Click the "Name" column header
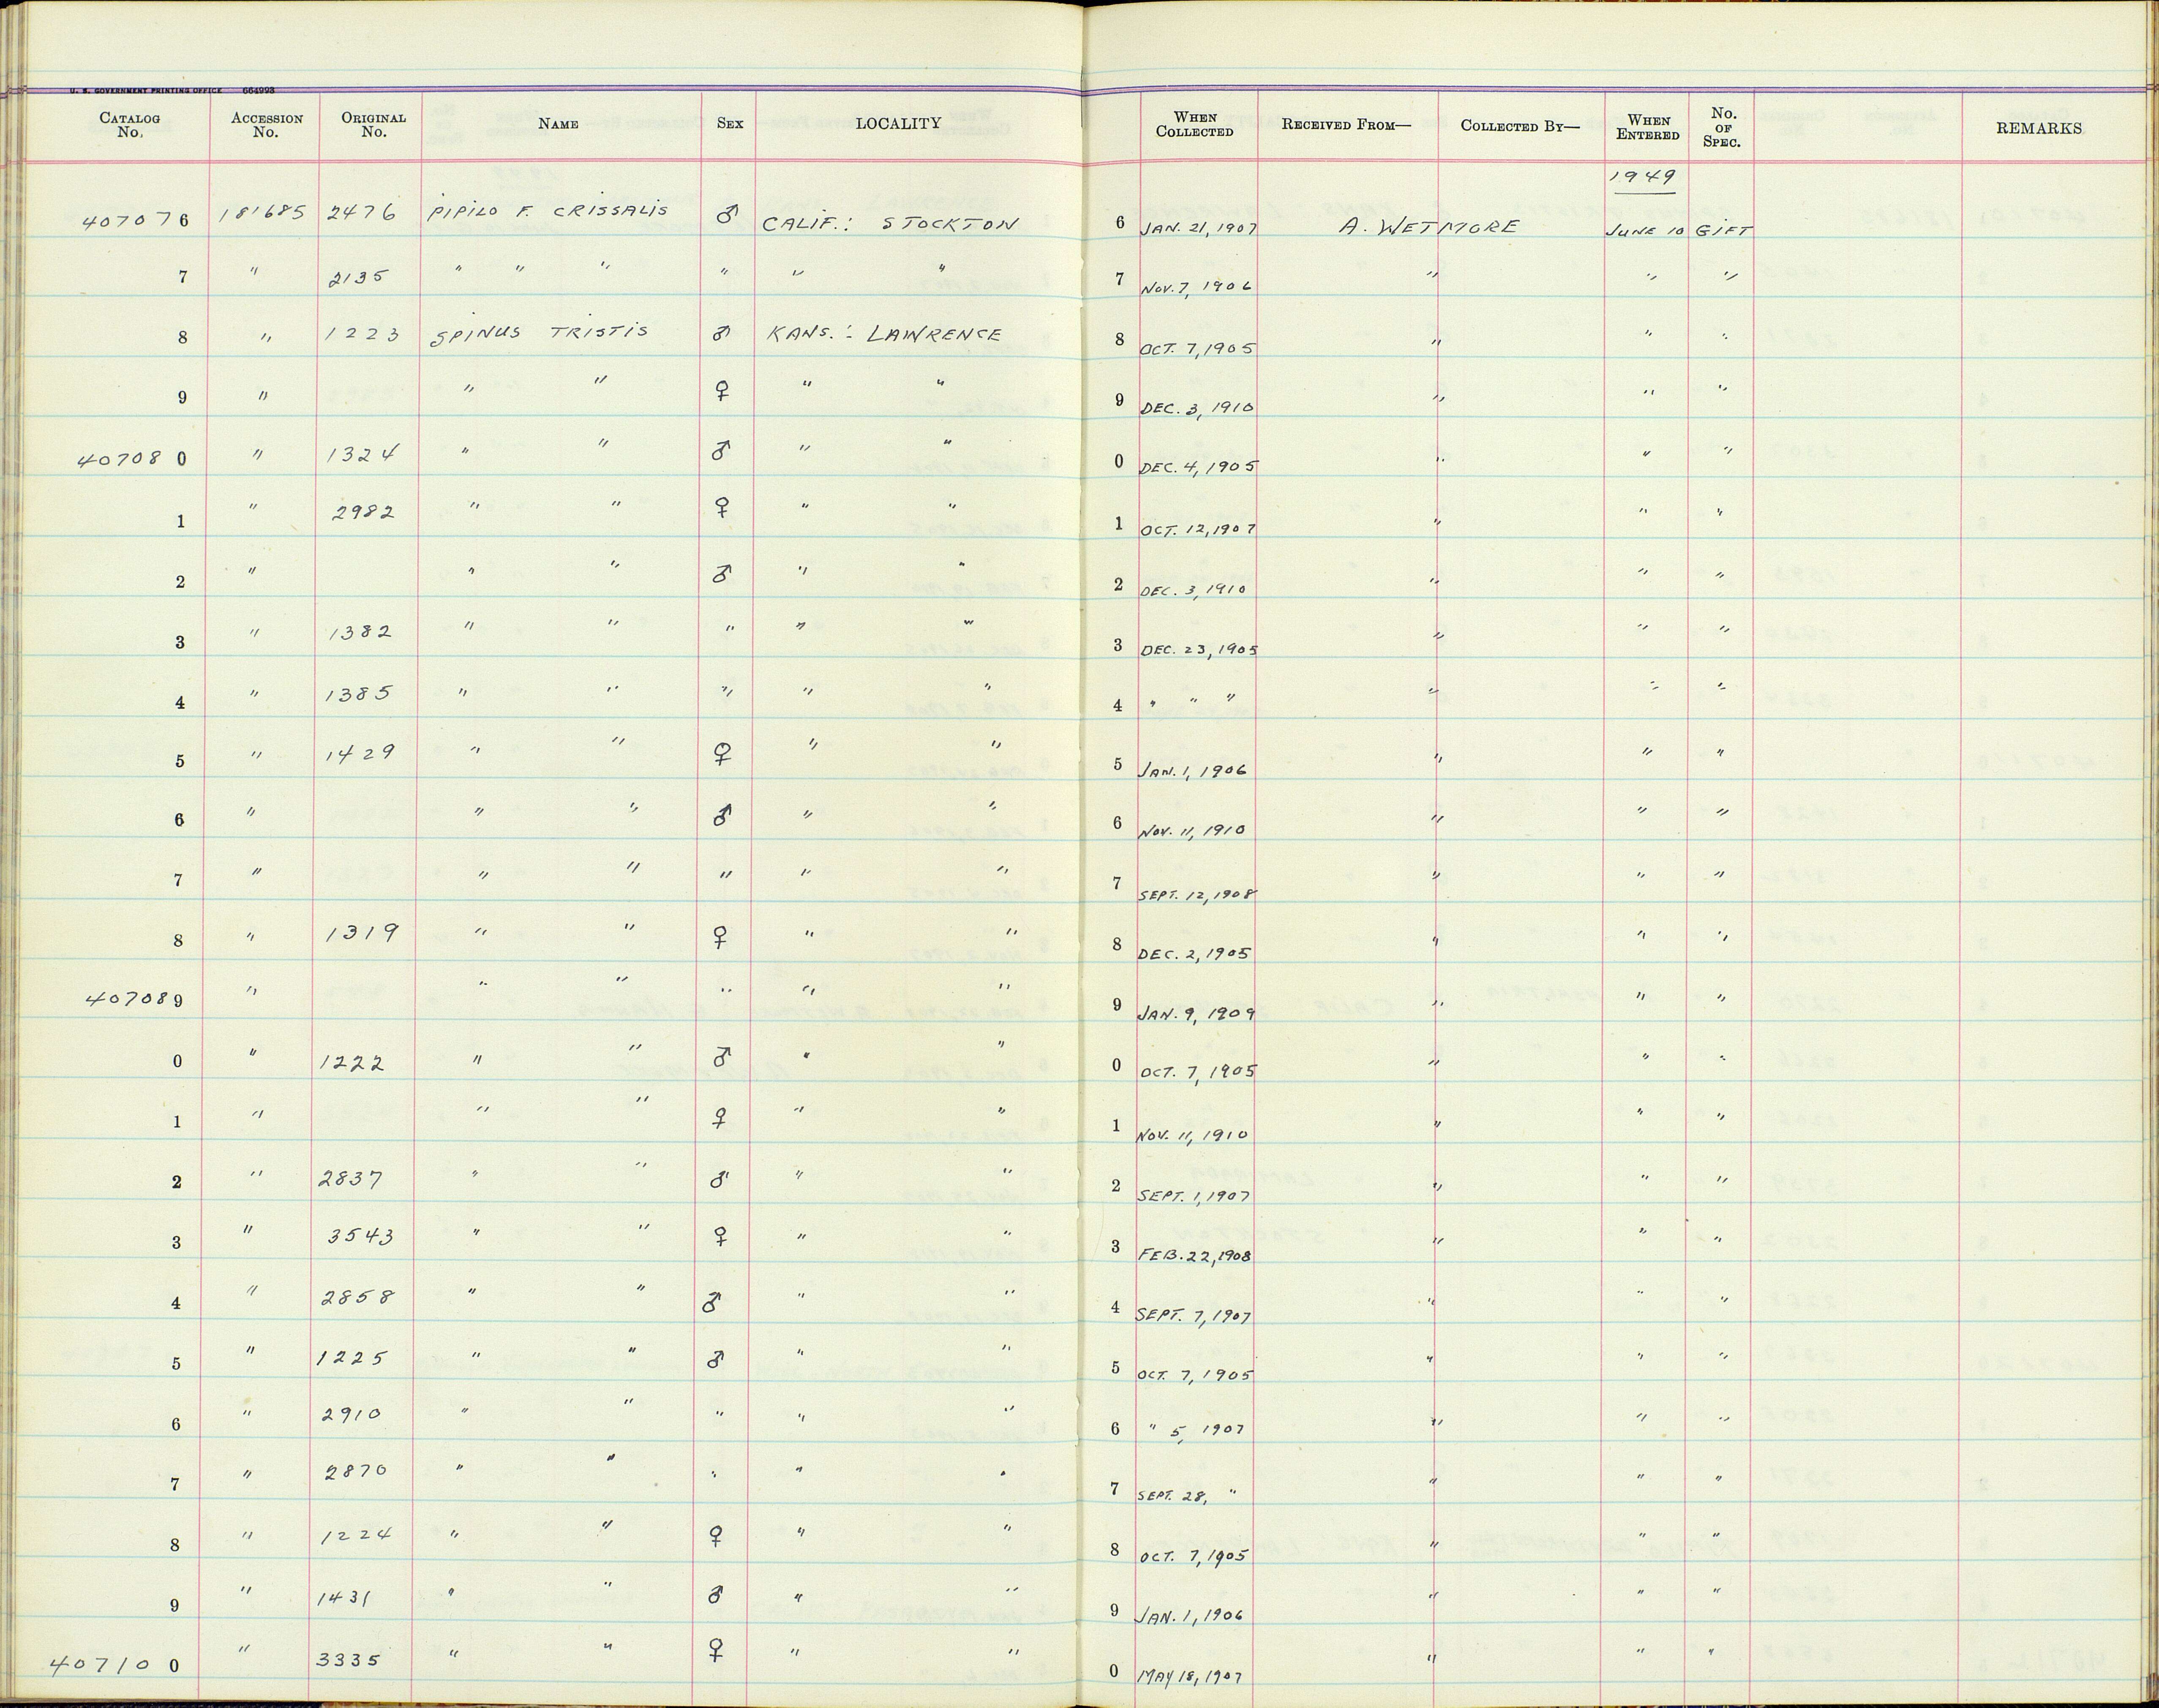The width and height of the screenshot is (2159, 1708). (x=558, y=124)
